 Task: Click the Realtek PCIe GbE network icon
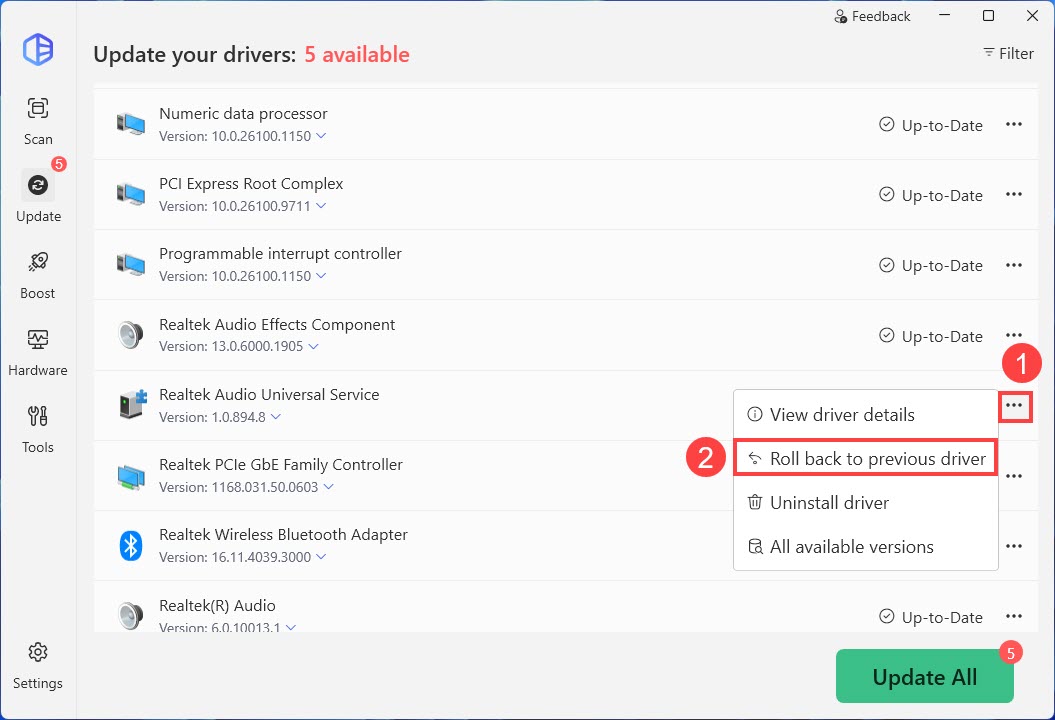coord(131,476)
